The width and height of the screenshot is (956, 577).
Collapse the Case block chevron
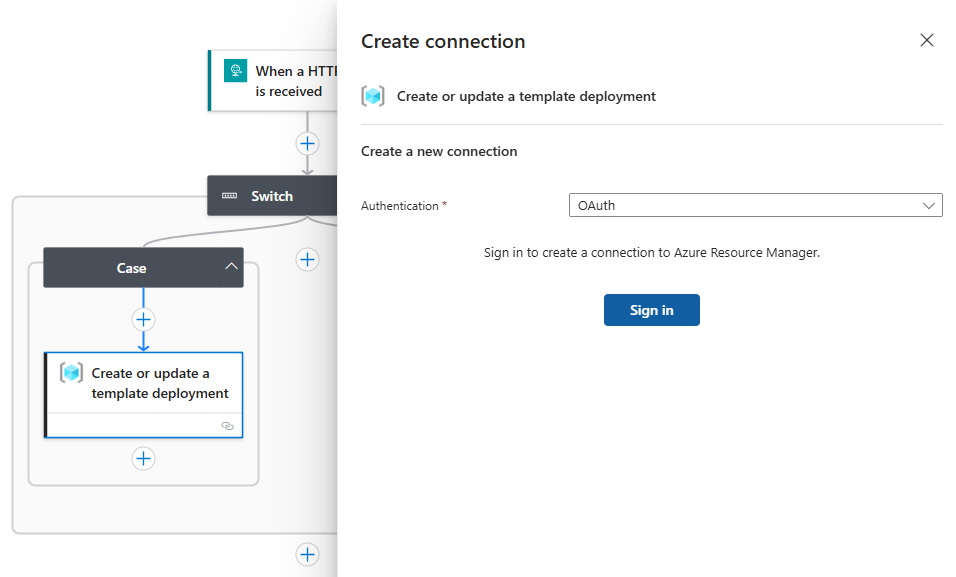tap(231, 267)
